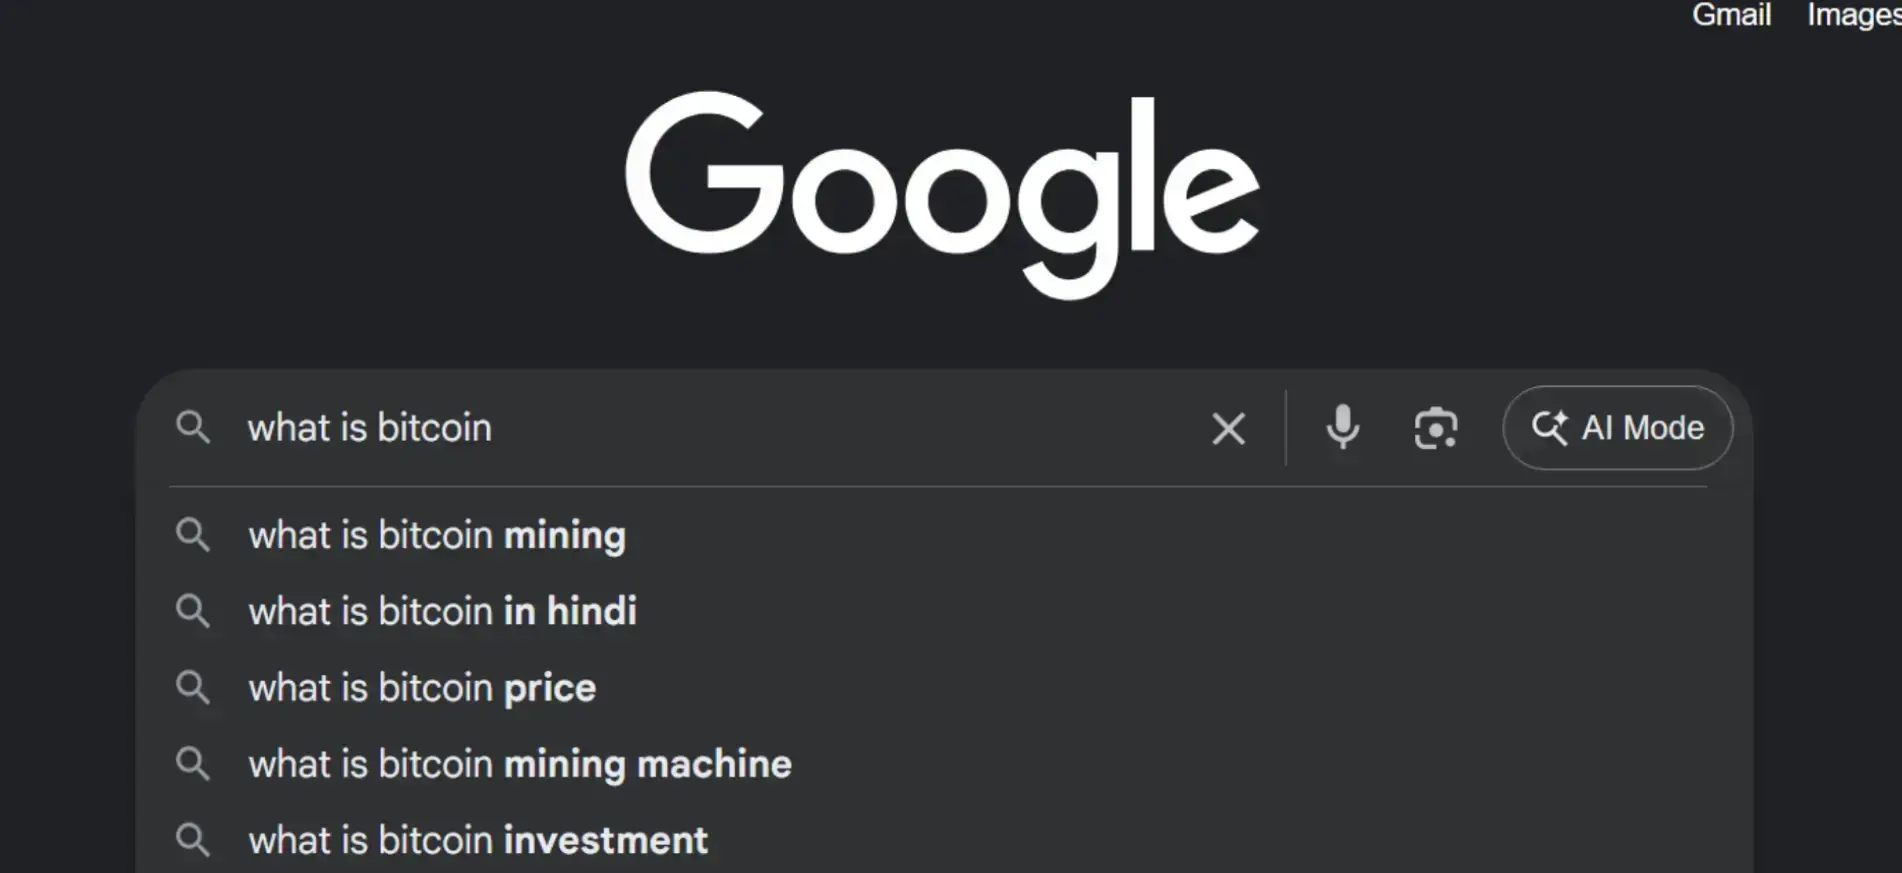
Task: Place cursor in the search input field
Action: (x=700, y=428)
